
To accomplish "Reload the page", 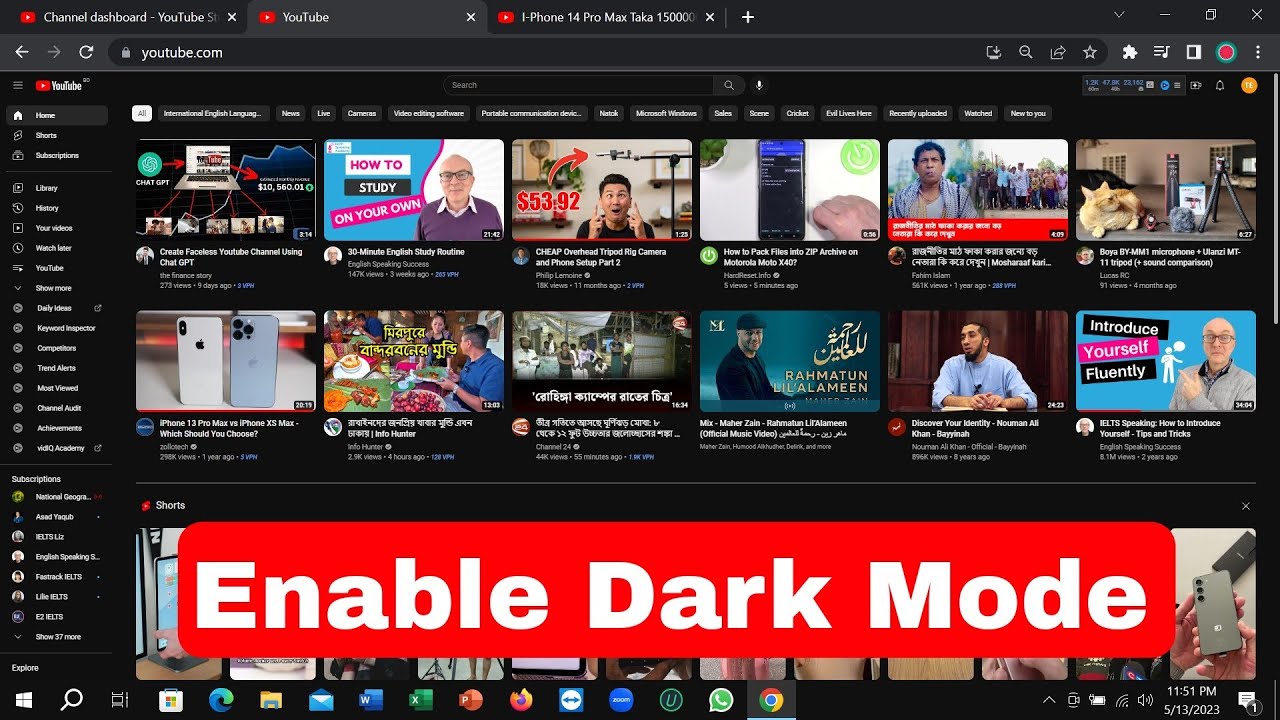I will pos(86,52).
